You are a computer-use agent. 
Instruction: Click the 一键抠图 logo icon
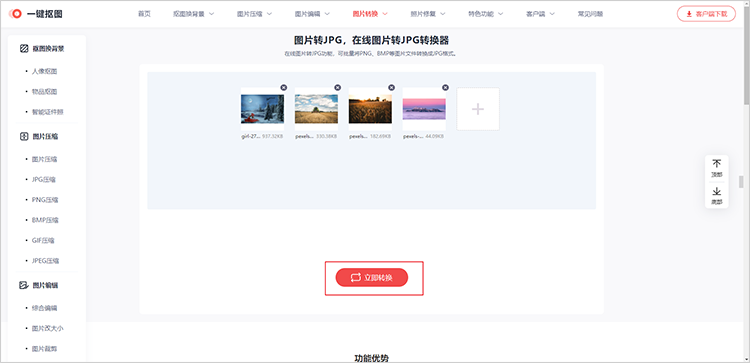click(15, 14)
